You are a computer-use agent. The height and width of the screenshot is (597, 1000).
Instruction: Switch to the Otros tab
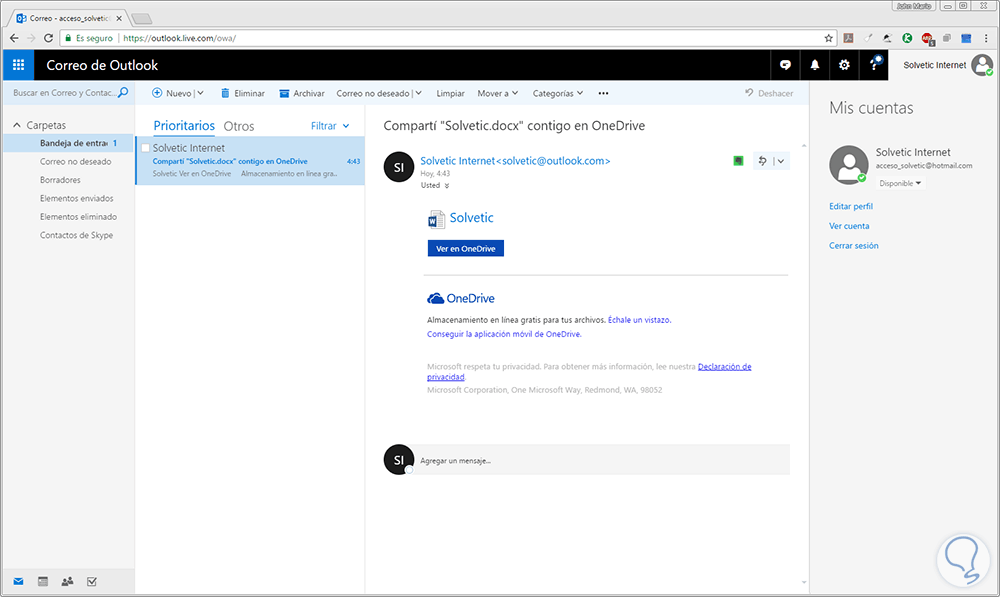click(239, 126)
